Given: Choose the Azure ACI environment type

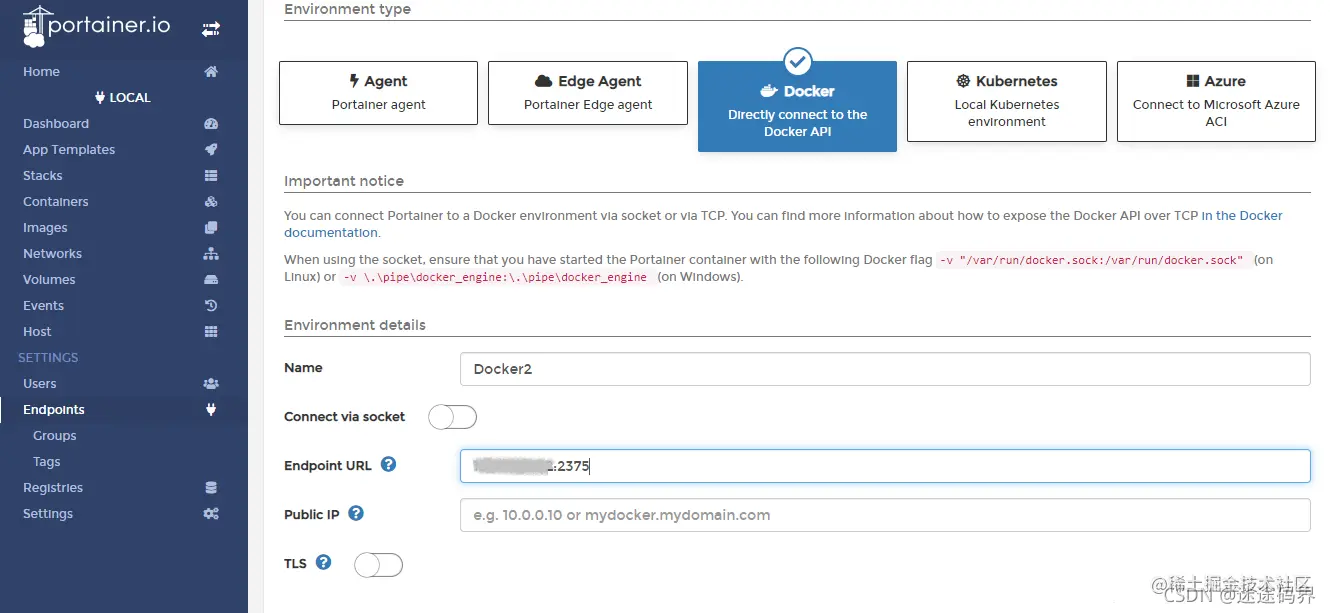Looking at the screenshot, I should [1216, 101].
